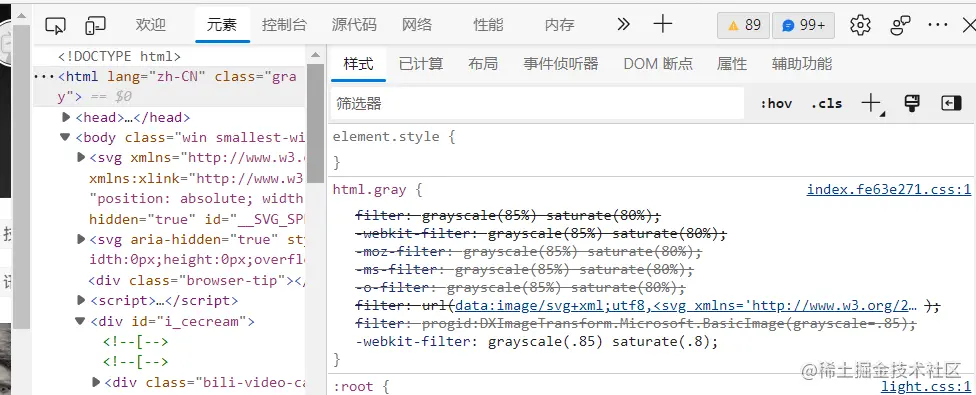Open more tabs chevron in DevTools
The image size is (976, 395).
click(623, 24)
